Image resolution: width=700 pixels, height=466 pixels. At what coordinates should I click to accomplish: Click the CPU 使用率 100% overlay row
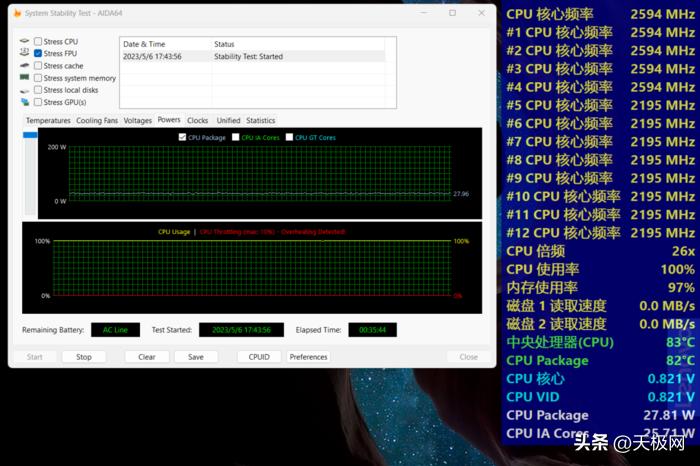pos(600,269)
